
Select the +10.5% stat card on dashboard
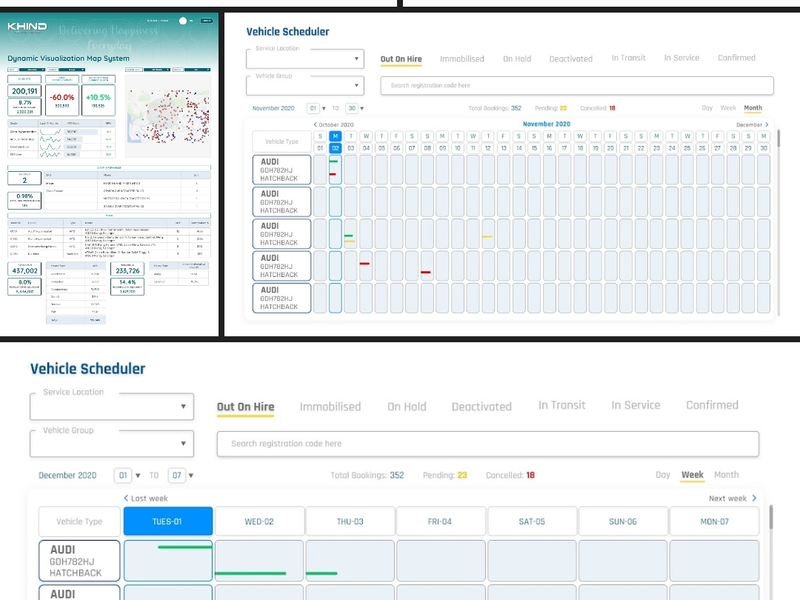[x=98, y=100]
